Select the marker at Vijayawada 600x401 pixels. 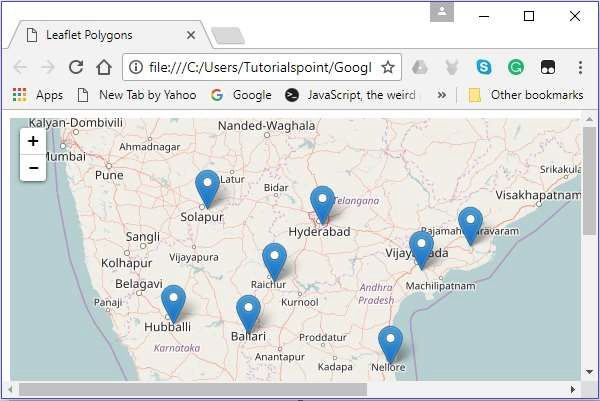point(421,248)
